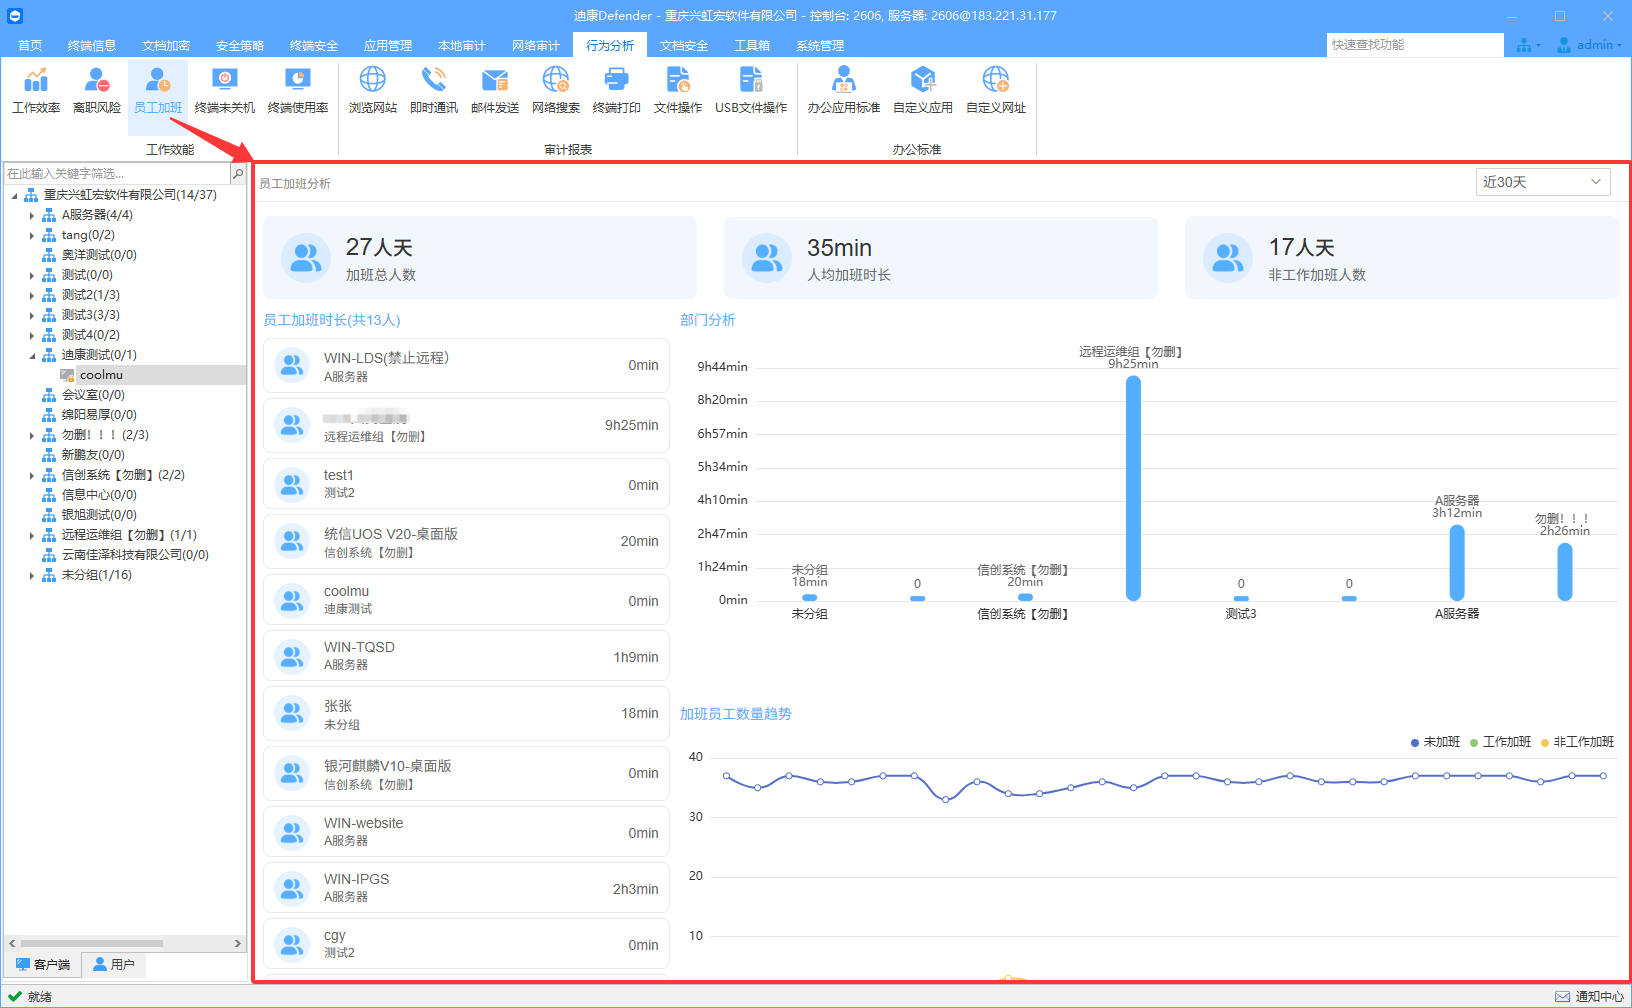Open the 离职风险 analysis icon
Image resolution: width=1632 pixels, height=1008 pixels.
coord(97,90)
